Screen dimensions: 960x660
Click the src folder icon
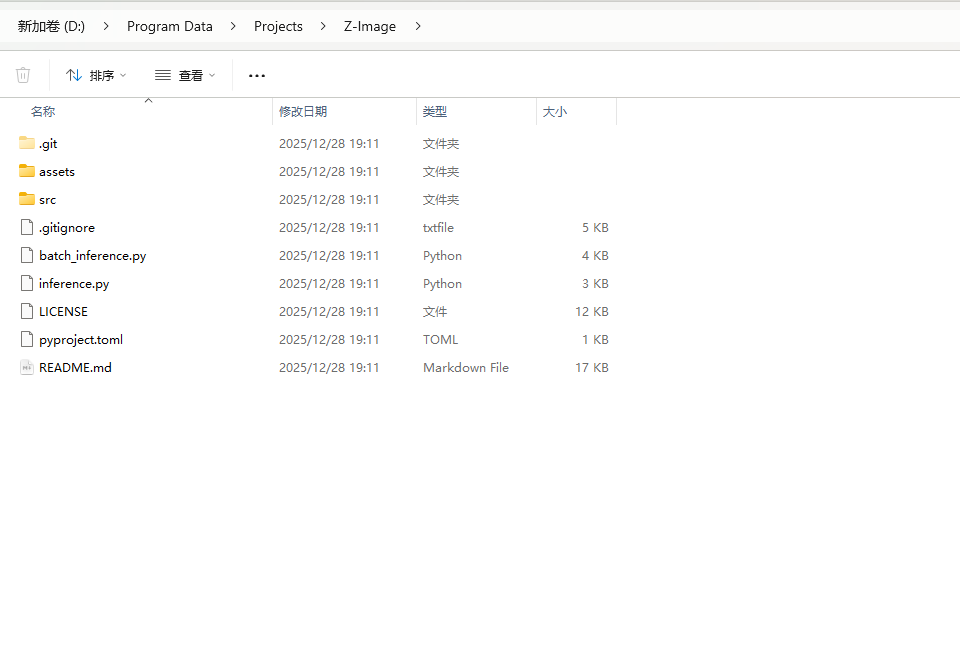click(x=27, y=199)
